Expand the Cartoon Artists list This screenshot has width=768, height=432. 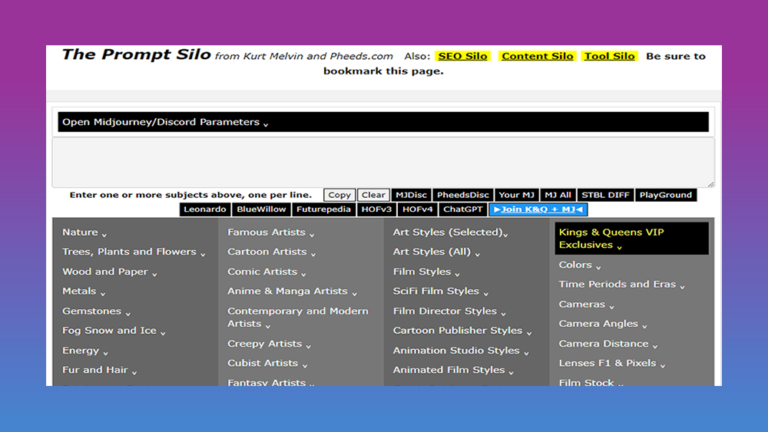pos(271,252)
